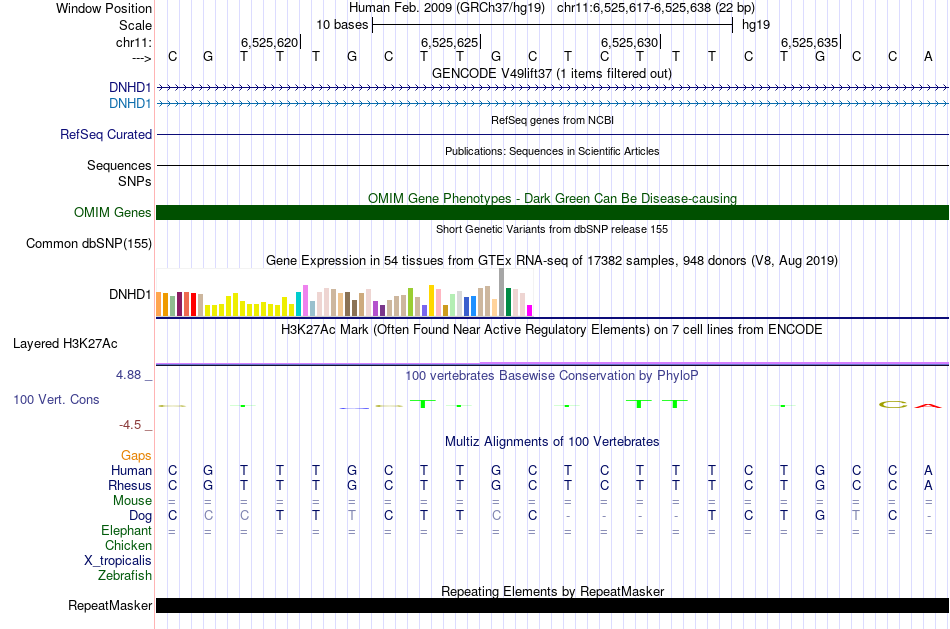Click the dark green OMIM Genes bar
The image size is (950, 629).
tap(552, 212)
